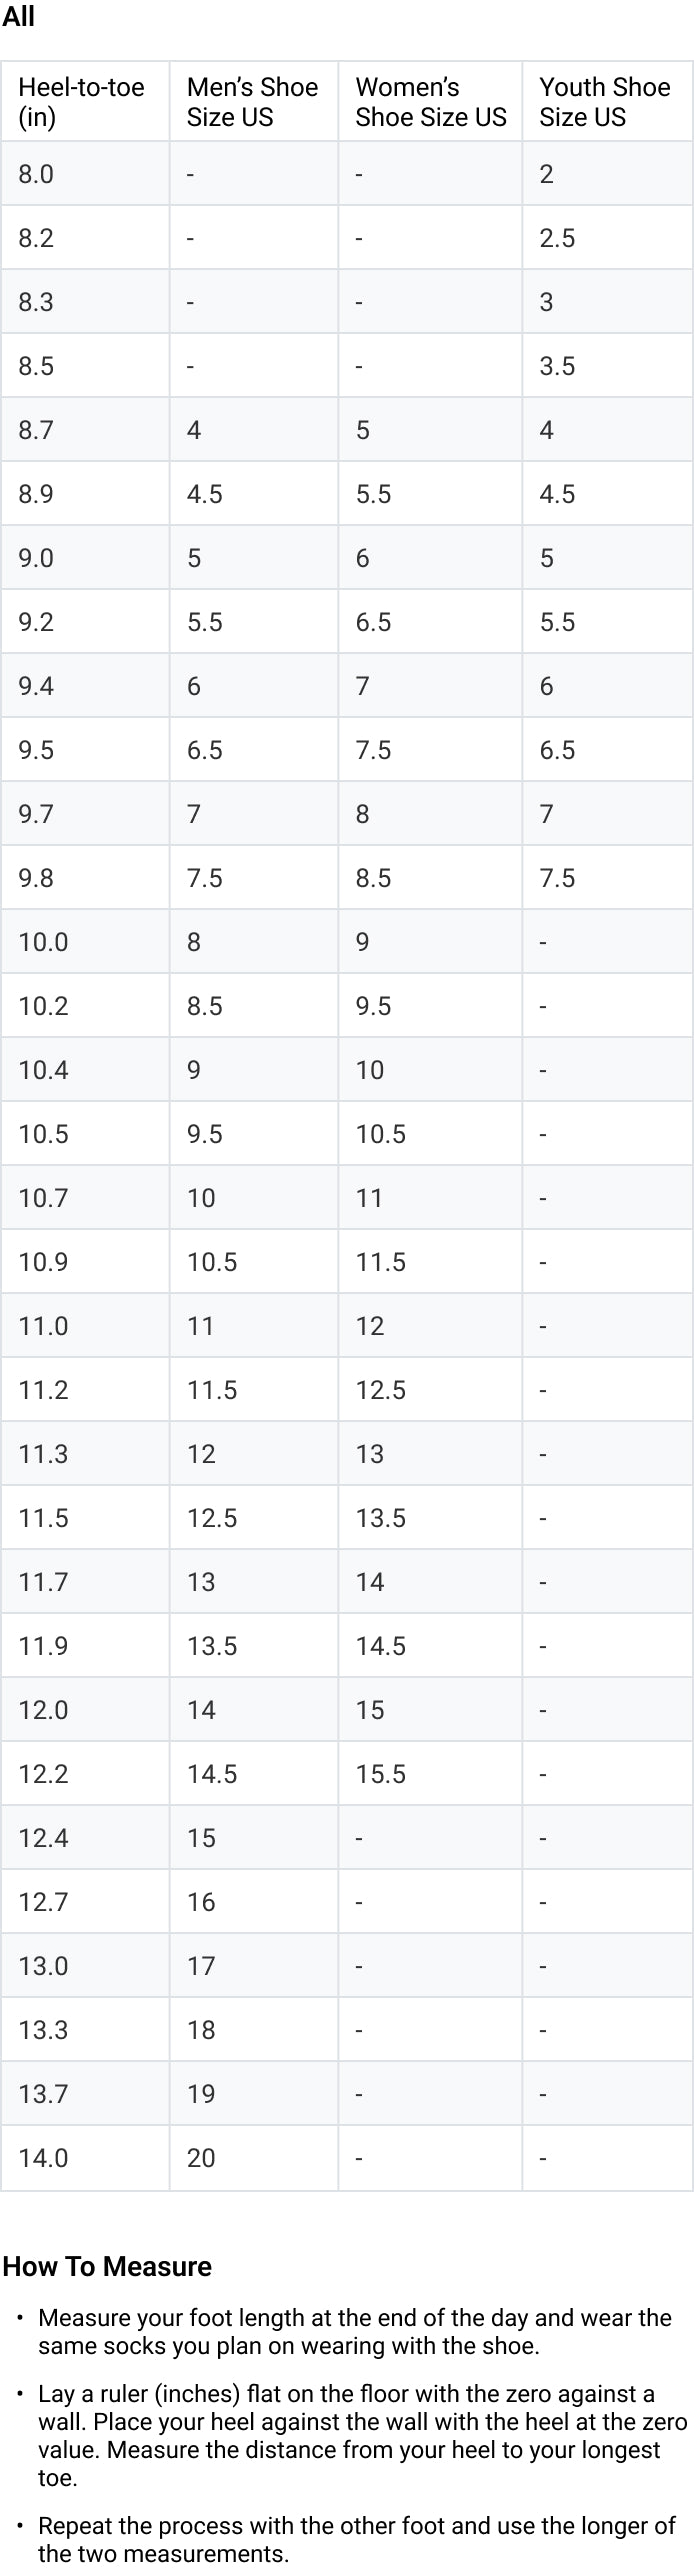This screenshot has height=2568, width=694.
Task: Click the "Heel-to-toe (in)" column header
Action: coord(81,102)
